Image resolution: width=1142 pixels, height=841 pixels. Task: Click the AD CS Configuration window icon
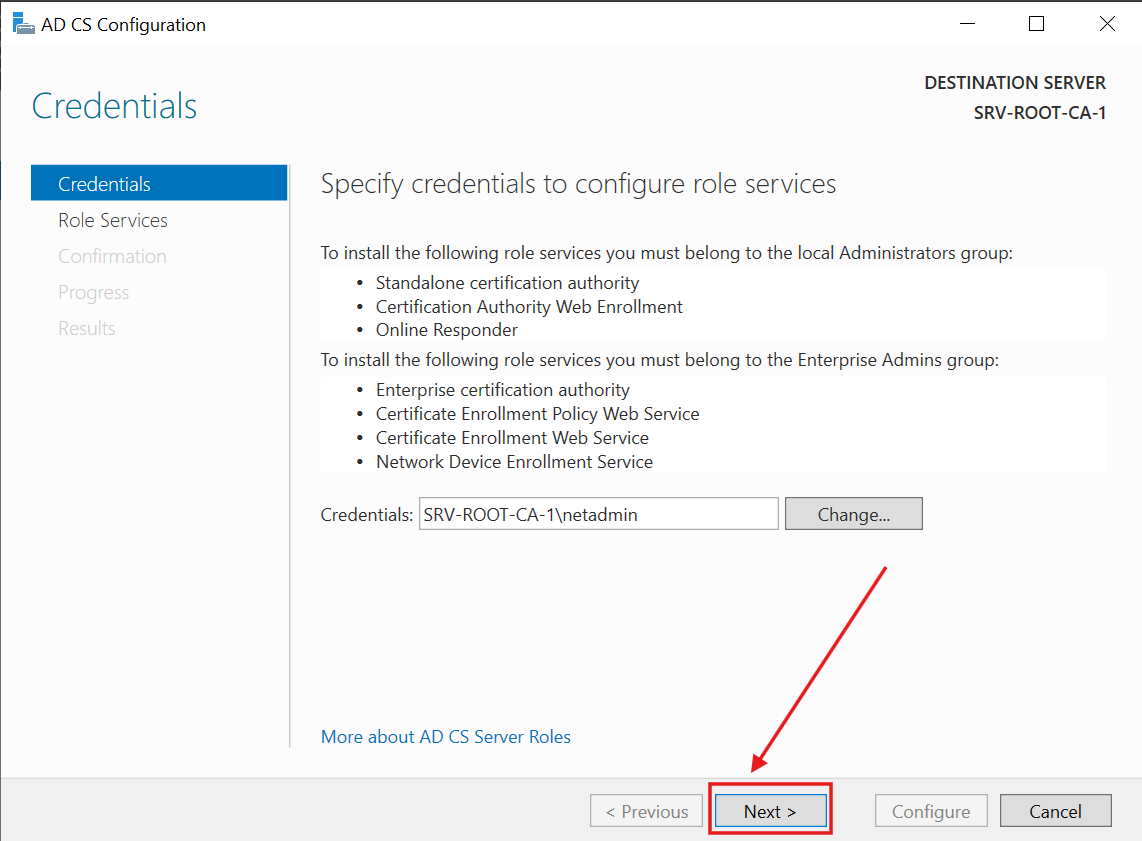(x=22, y=23)
